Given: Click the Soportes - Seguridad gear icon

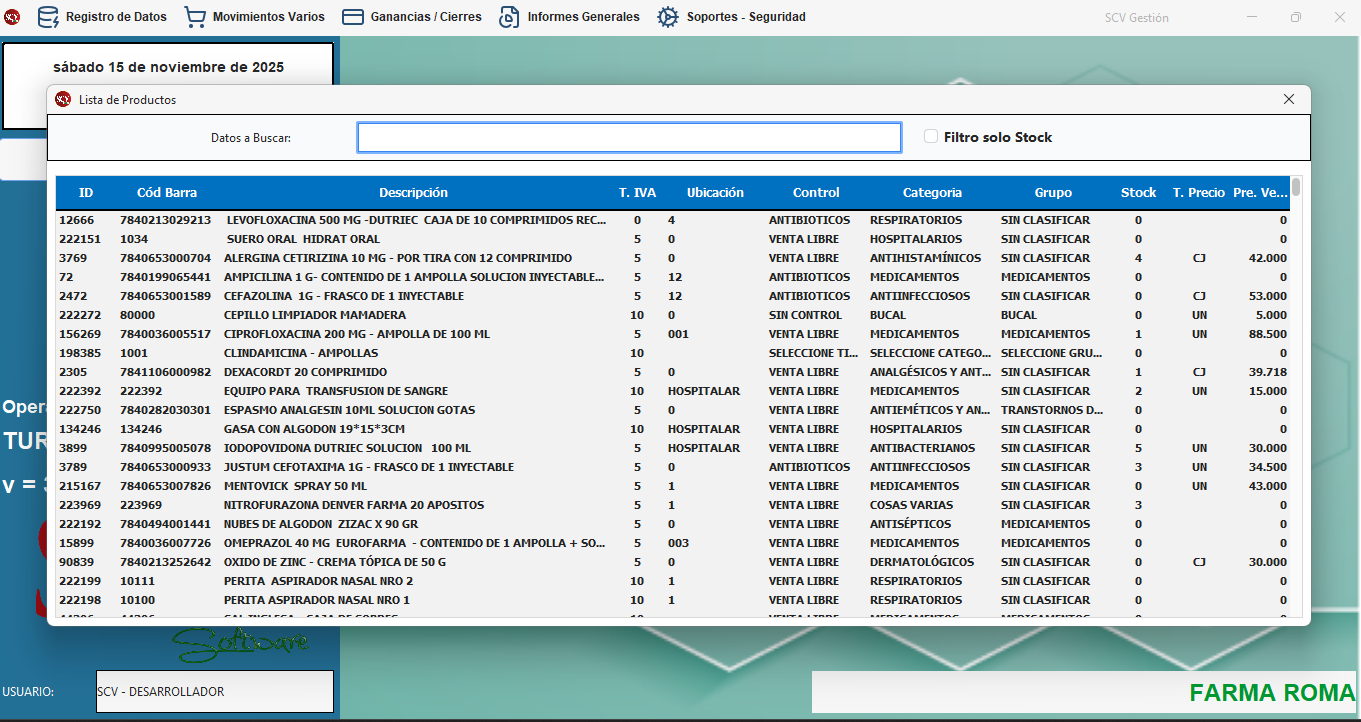Looking at the screenshot, I should (x=668, y=17).
